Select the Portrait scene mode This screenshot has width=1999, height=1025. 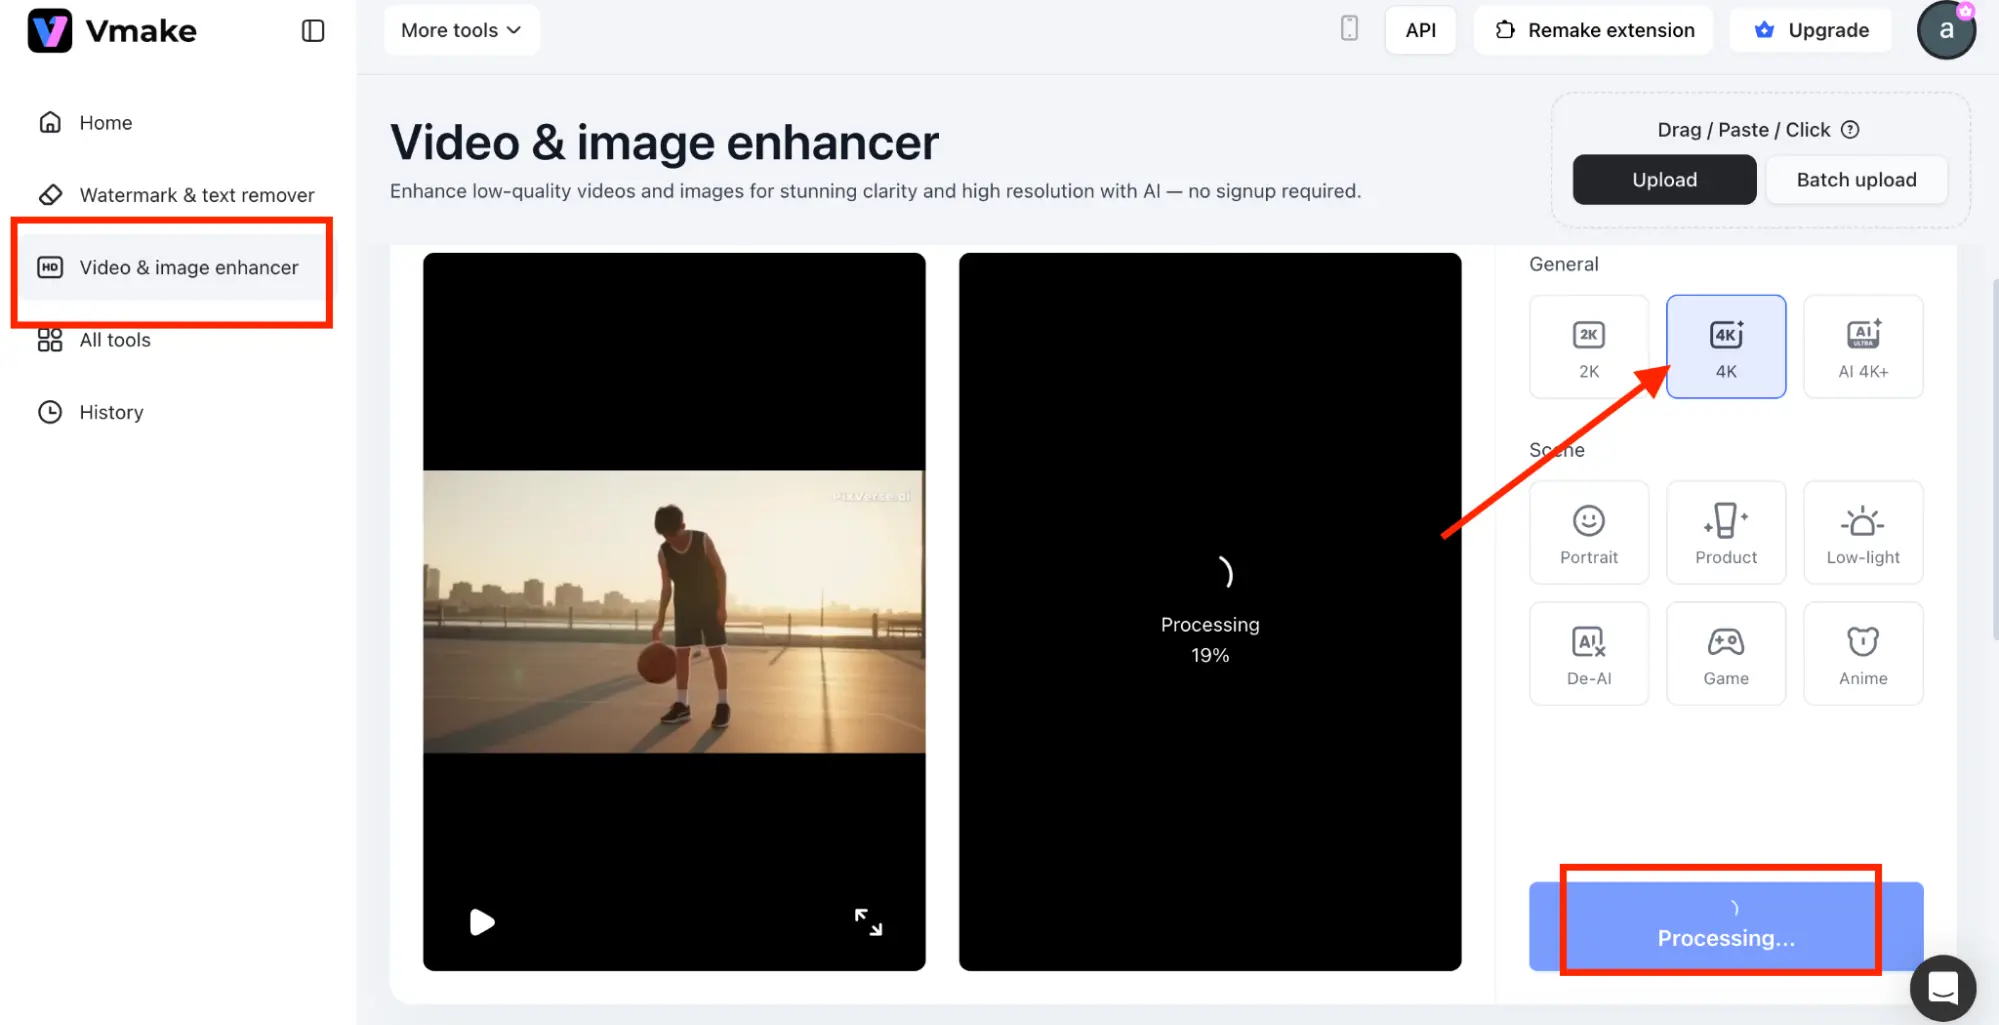1588,533
